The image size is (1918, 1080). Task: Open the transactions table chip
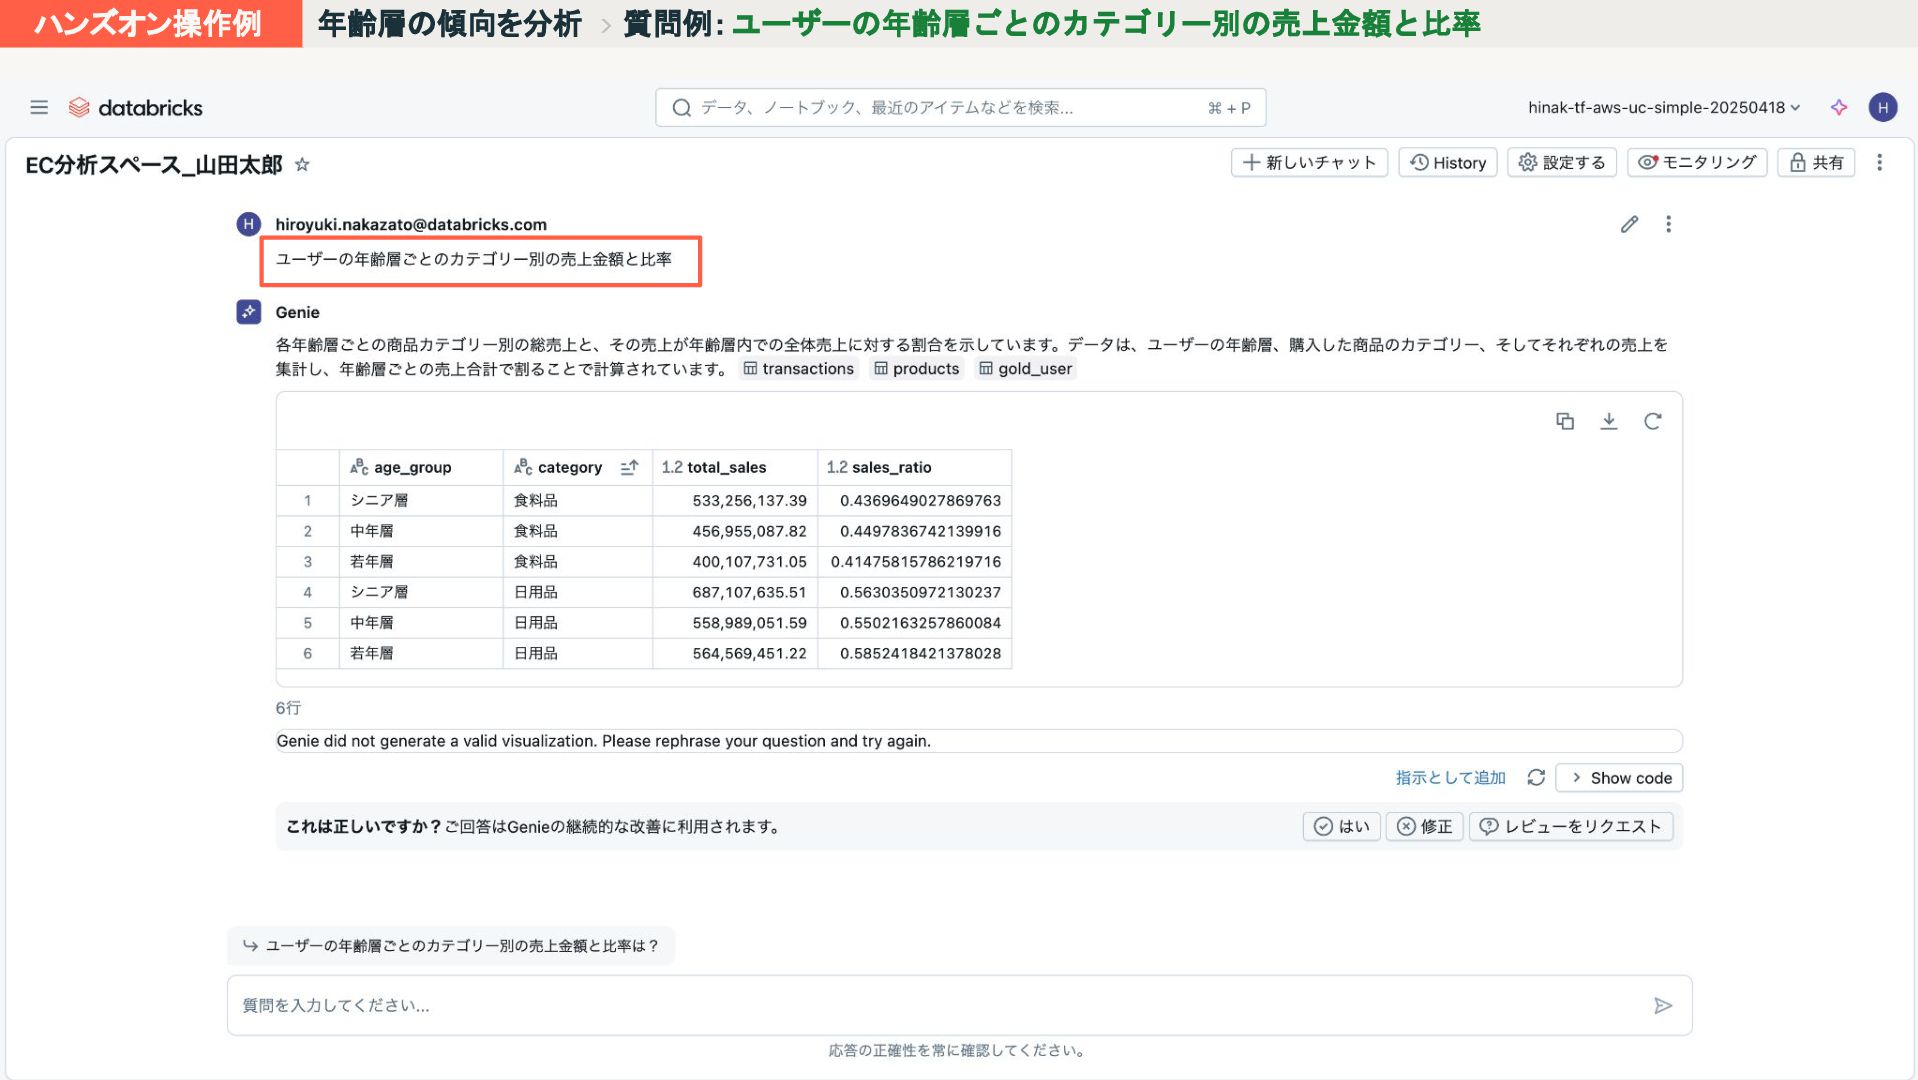coord(799,368)
